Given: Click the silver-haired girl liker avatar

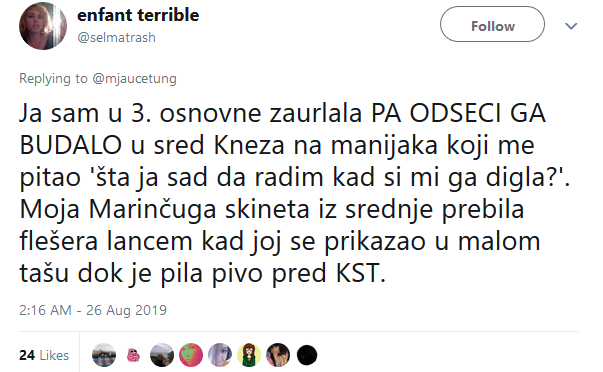Looking at the screenshot, I should (220, 355).
